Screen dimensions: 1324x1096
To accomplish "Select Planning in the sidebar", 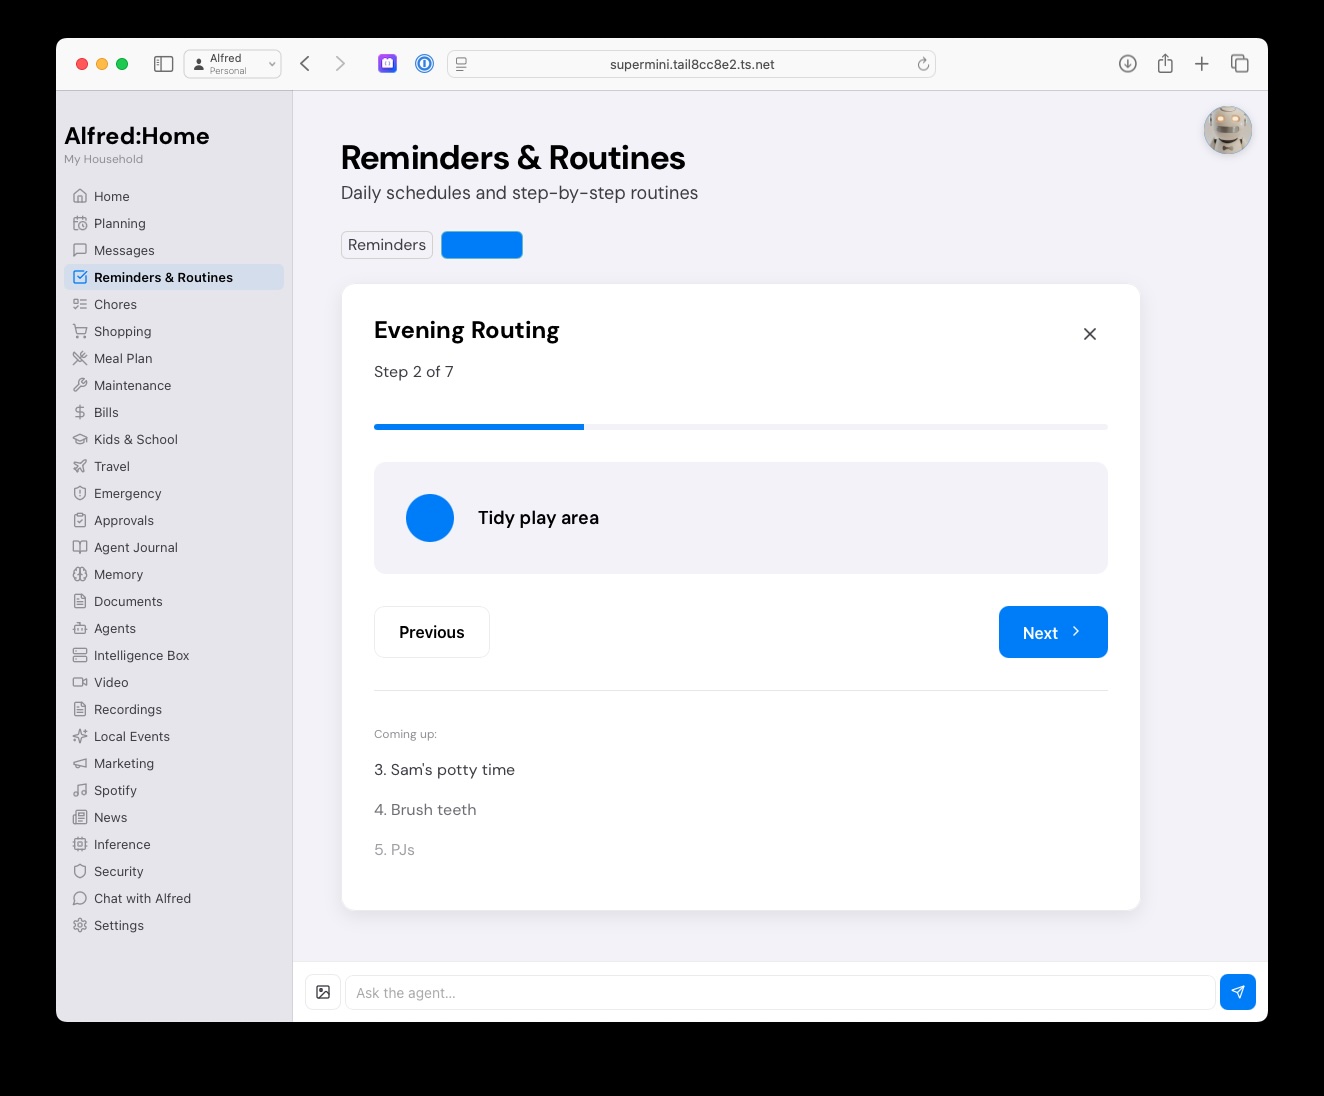I will tap(119, 223).
